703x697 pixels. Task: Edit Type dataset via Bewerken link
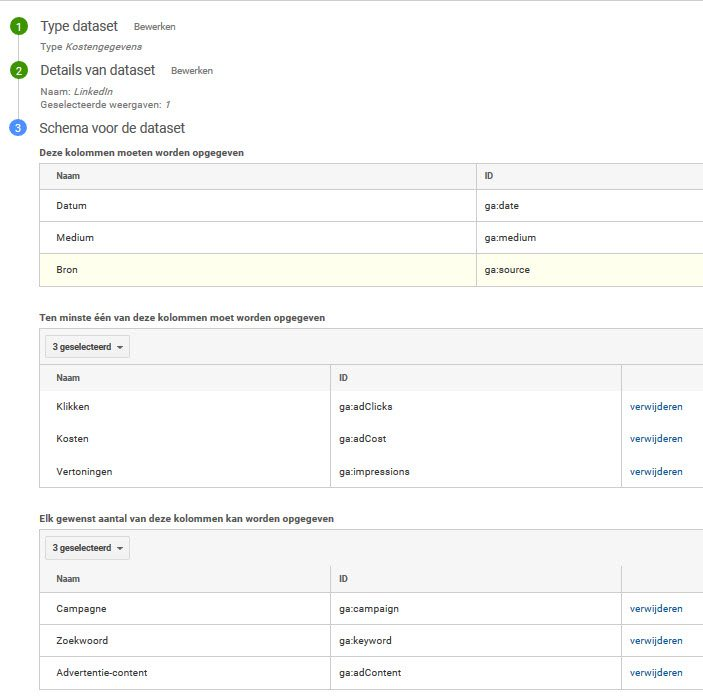(154, 26)
